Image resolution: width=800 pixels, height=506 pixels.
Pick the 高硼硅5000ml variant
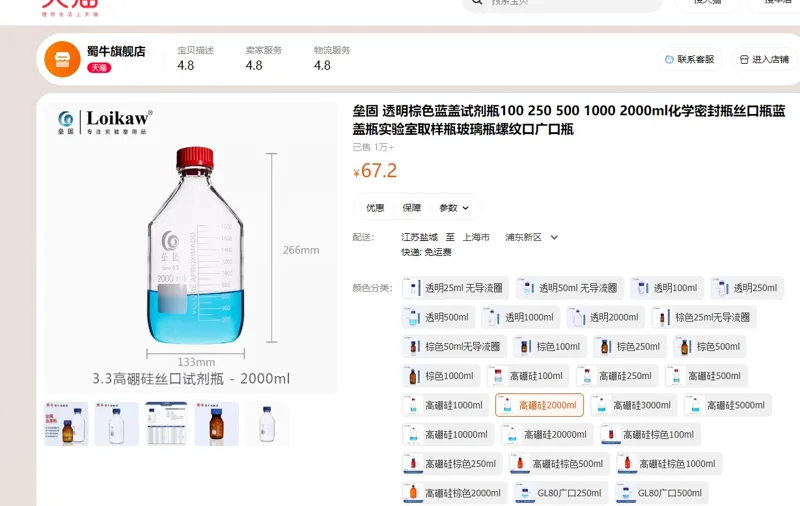click(x=728, y=406)
